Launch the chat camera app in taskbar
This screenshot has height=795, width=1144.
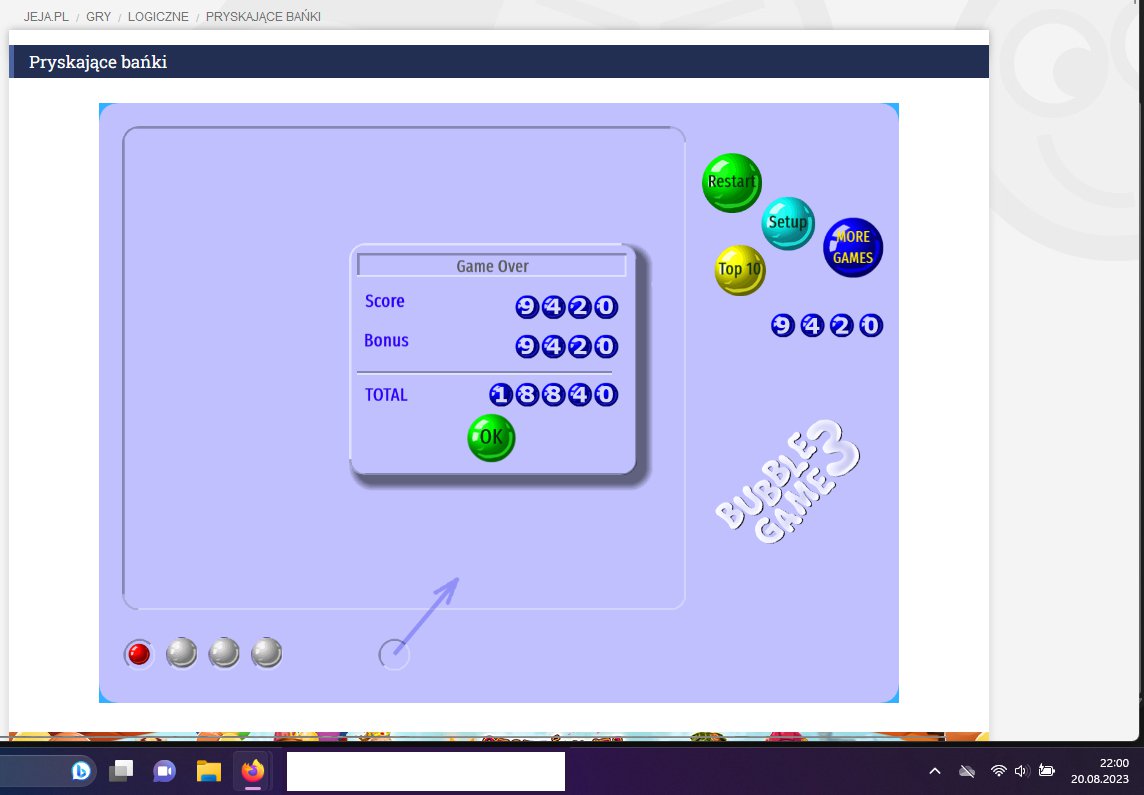coord(164,771)
